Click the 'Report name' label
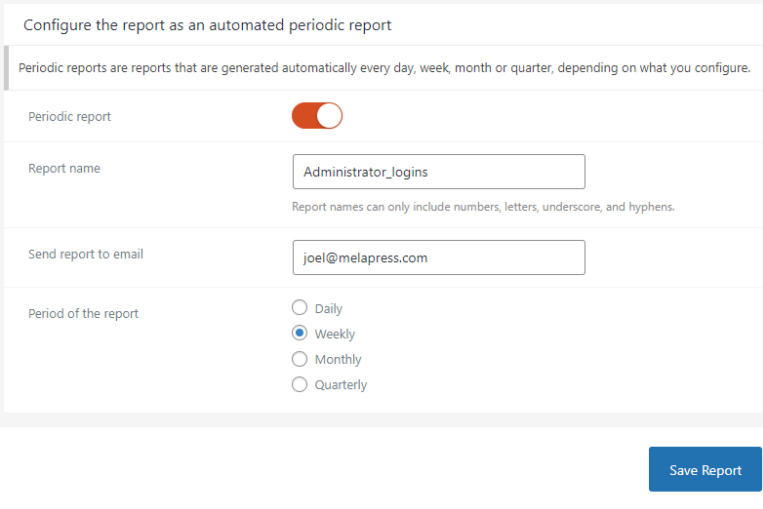Image resolution: width=763 pixels, height=509 pixels. [x=64, y=168]
